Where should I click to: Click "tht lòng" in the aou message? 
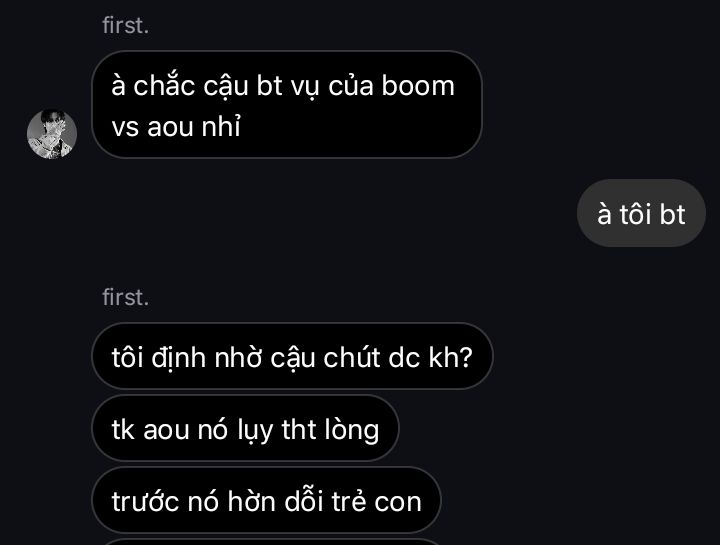(x=330, y=430)
